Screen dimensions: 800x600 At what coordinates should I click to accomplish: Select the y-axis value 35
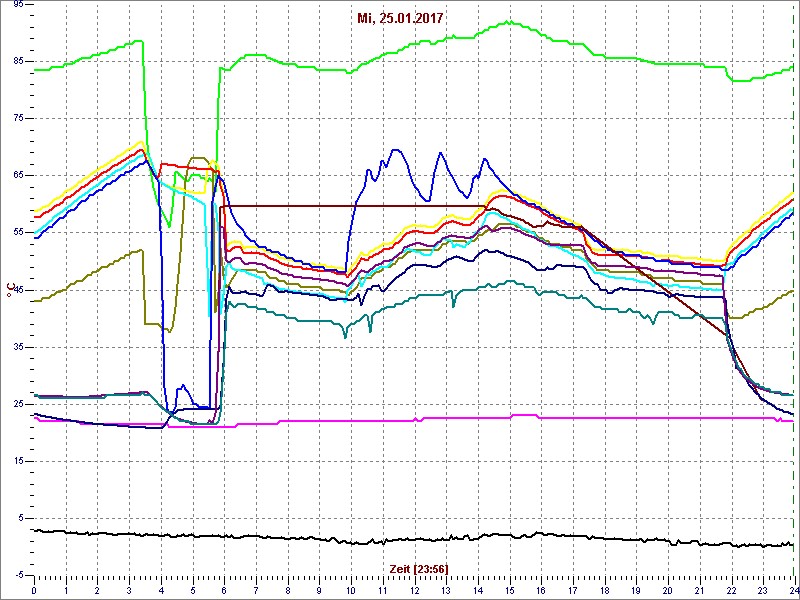point(17,347)
